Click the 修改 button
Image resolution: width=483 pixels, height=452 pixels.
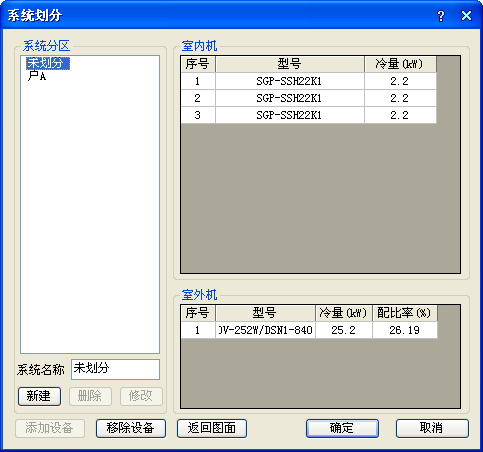[141, 396]
